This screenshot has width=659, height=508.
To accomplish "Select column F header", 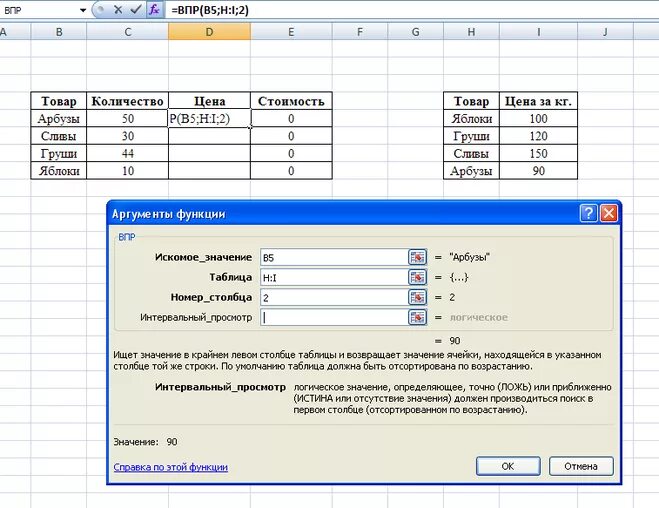I will 360,32.
